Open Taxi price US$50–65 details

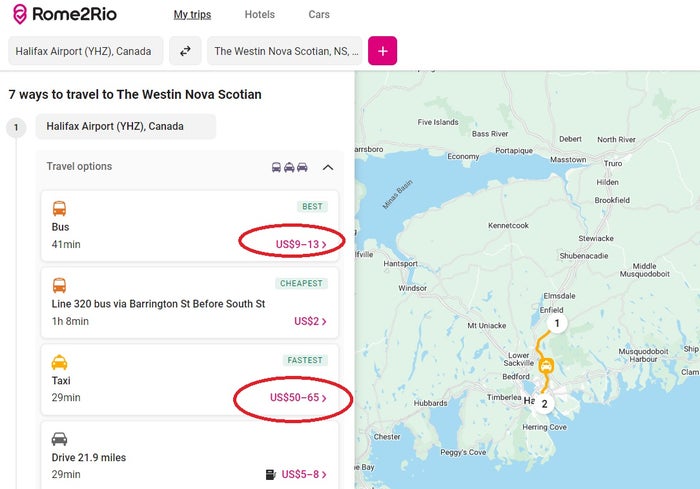pyautogui.click(x=298, y=397)
